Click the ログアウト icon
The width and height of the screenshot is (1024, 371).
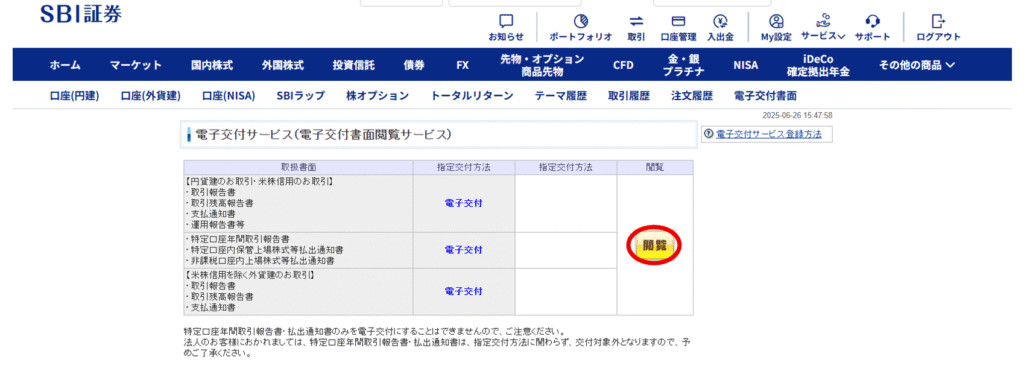(938, 21)
